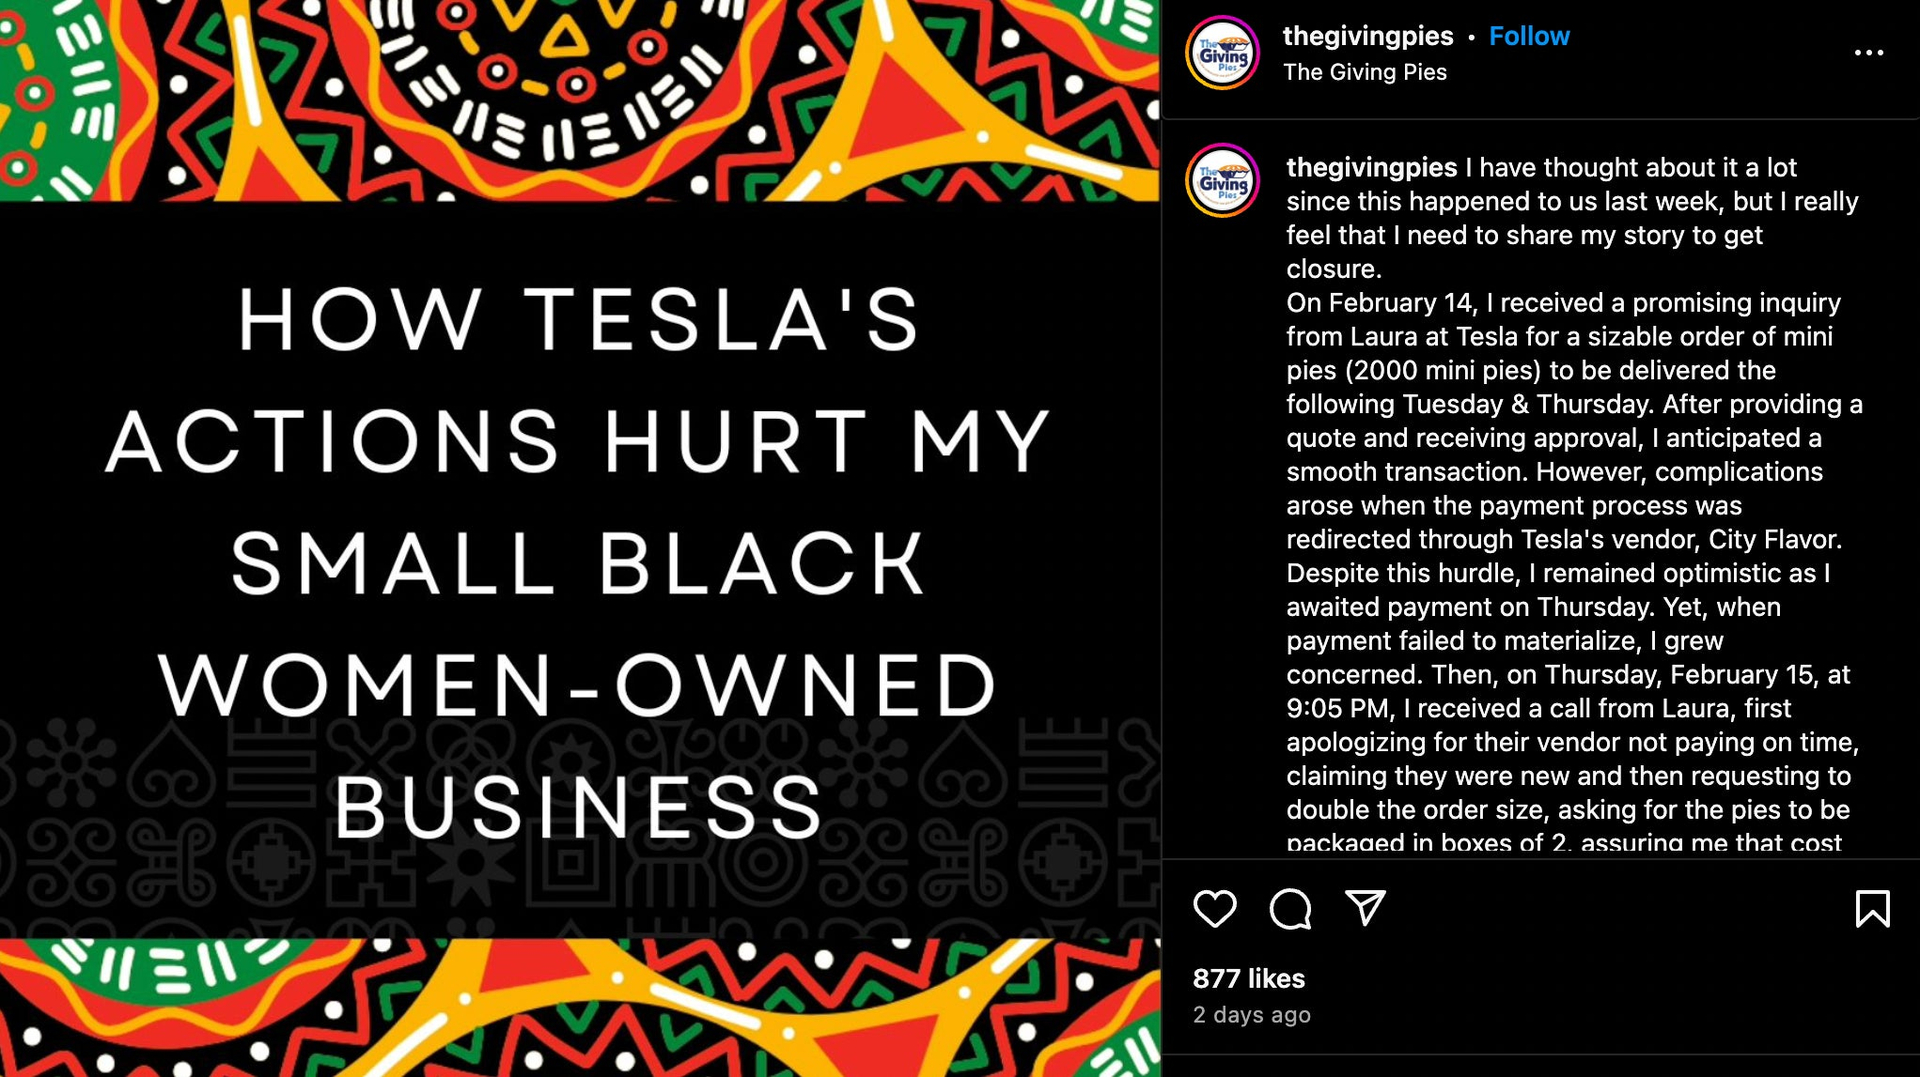Click the colorful pattern banner at top
The height and width of the screenshot is (1077, 1920).
click(x=580, y=100)
